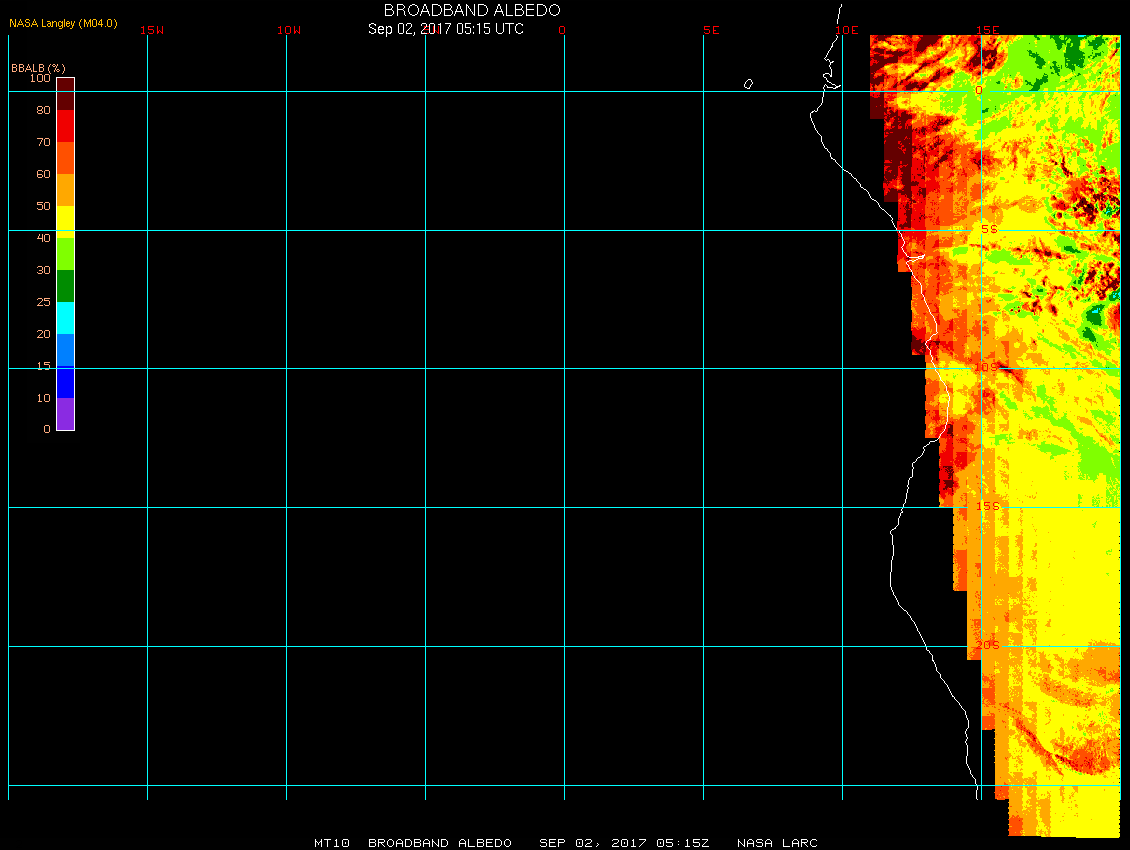Click the purple 0–10% legend swatch

click(x=65, y=414)
